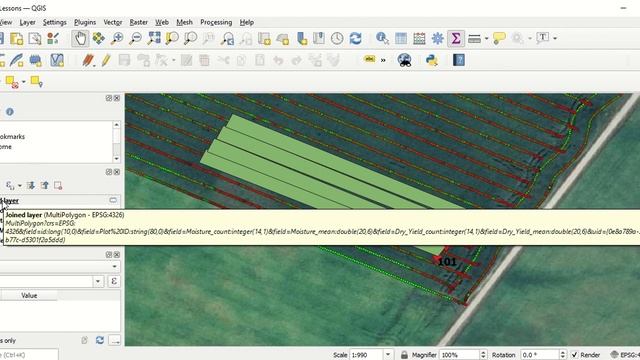Open the Raster menu
Viewport: 640px width, 360px height.
pos(139,22)
